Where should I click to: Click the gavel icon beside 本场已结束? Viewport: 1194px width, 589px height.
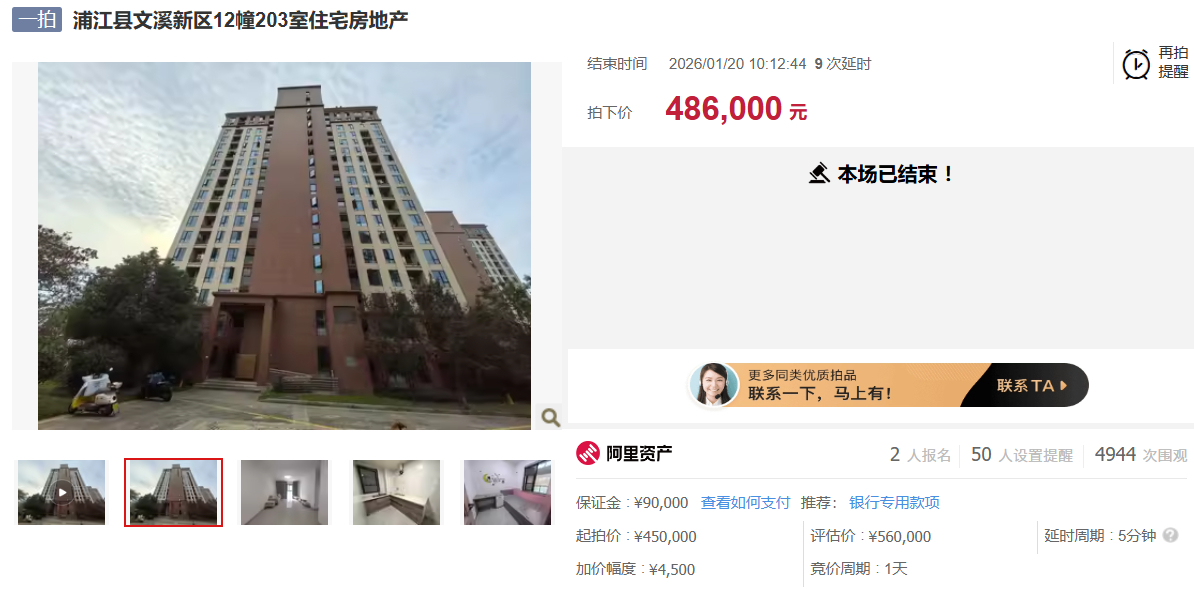point(819,174)
